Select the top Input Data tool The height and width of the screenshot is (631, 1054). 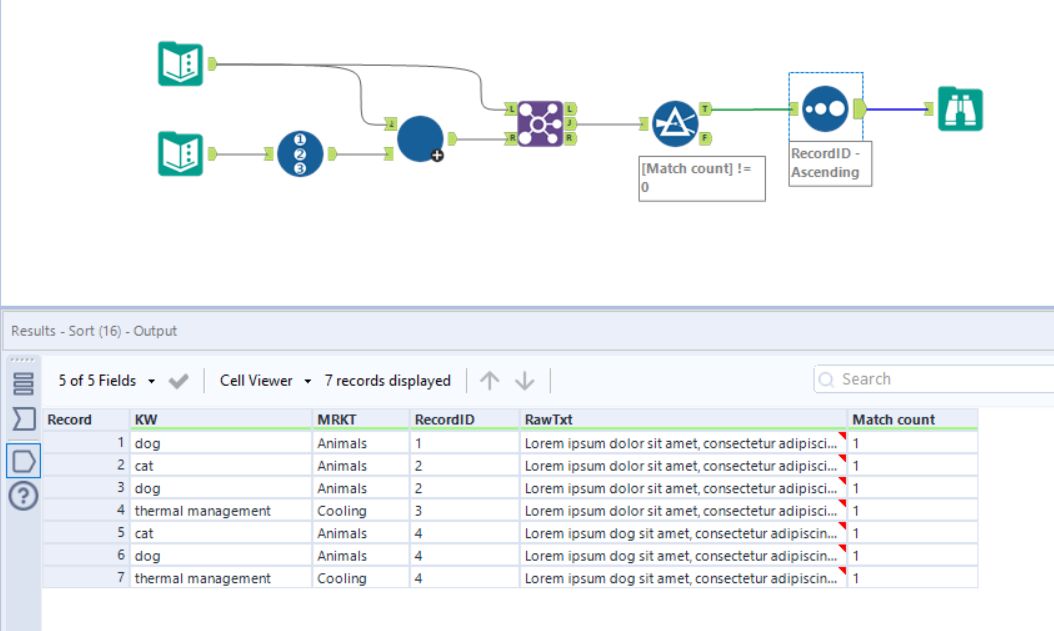point(181,59)
